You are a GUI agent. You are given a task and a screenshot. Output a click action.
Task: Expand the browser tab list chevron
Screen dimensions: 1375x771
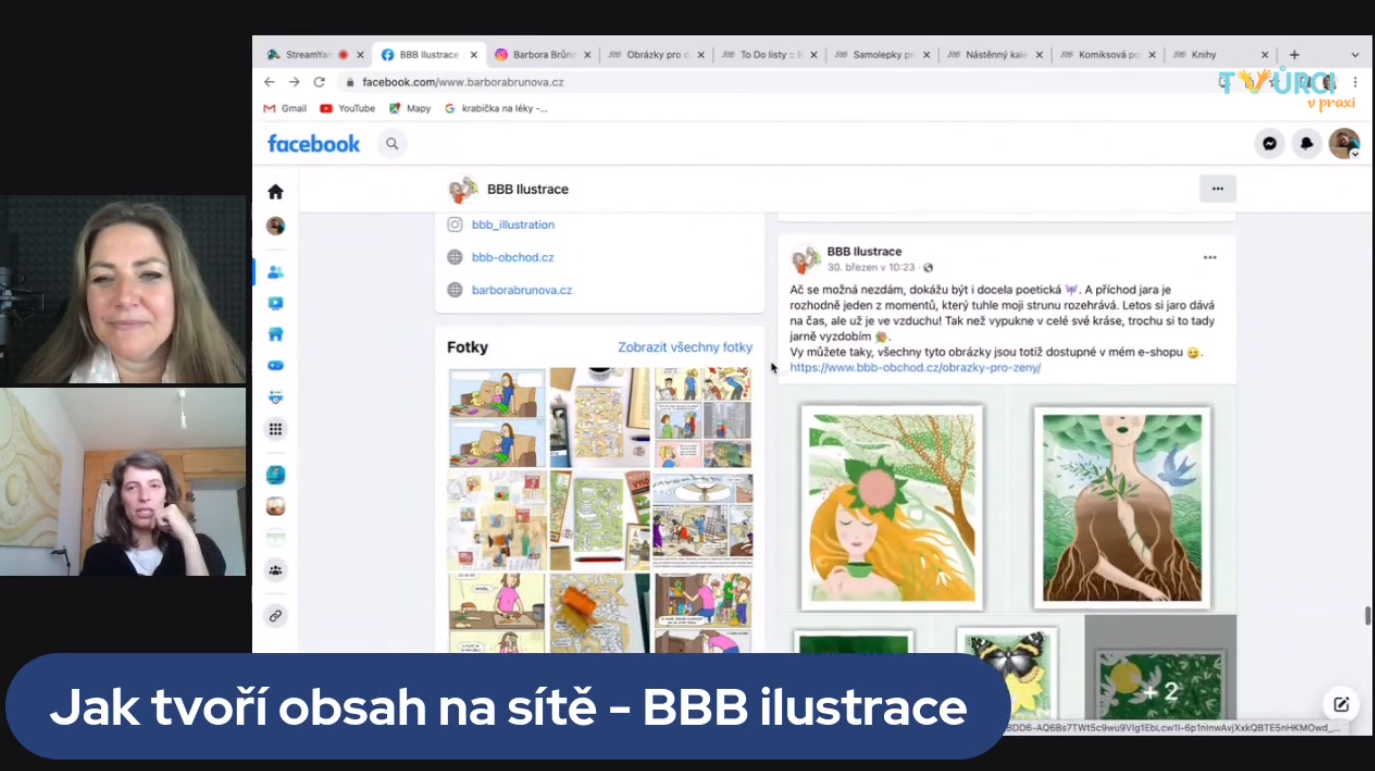(x=1355, y=55)
